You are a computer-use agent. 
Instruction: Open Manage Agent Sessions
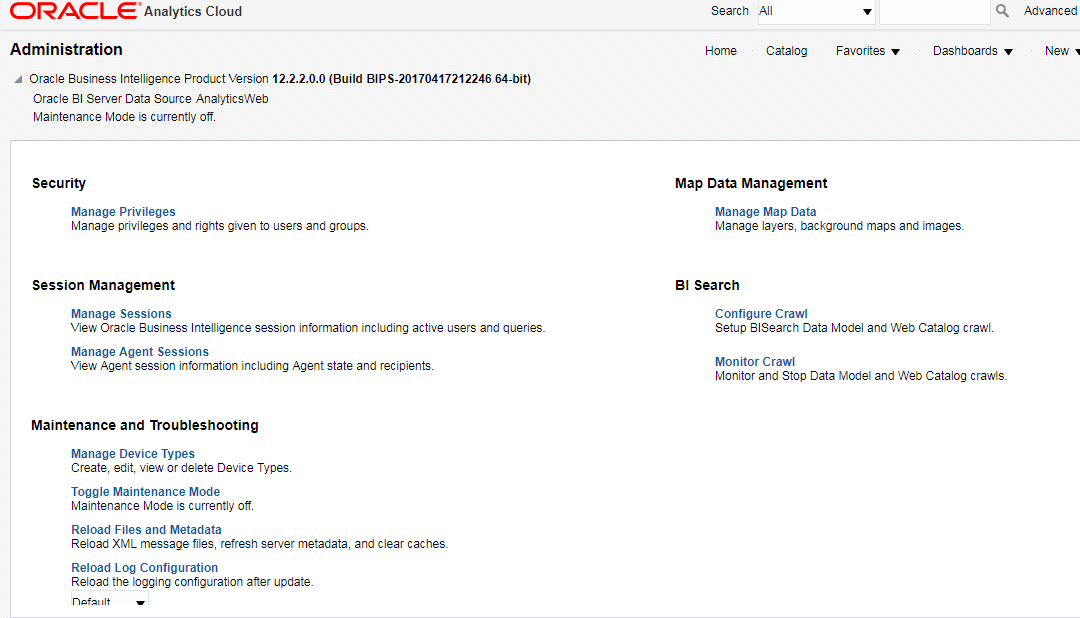point(140,352)
